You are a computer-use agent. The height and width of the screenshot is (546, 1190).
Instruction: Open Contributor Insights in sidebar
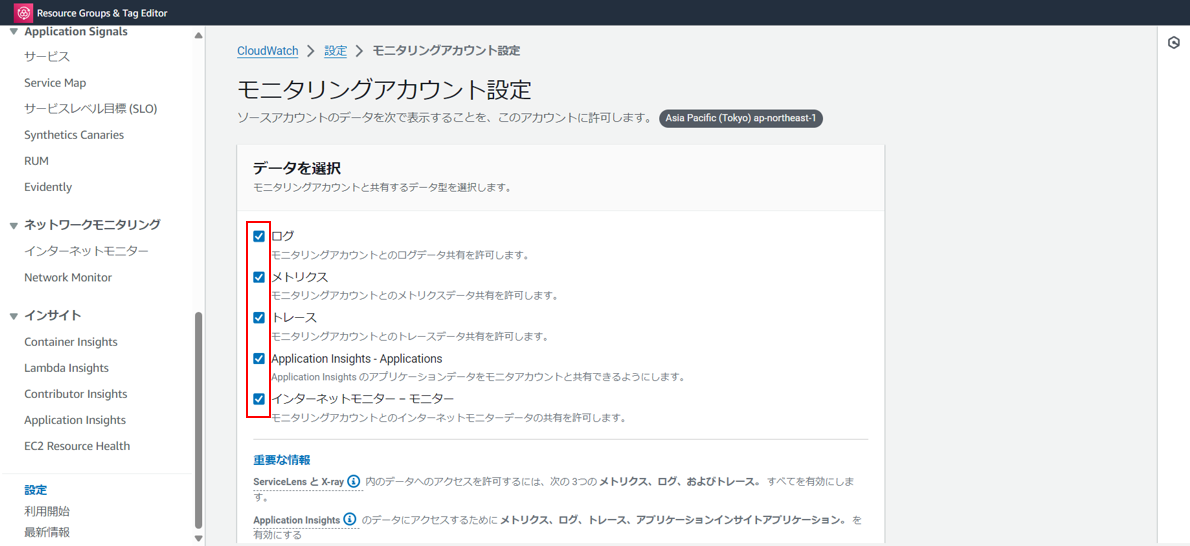76,394
